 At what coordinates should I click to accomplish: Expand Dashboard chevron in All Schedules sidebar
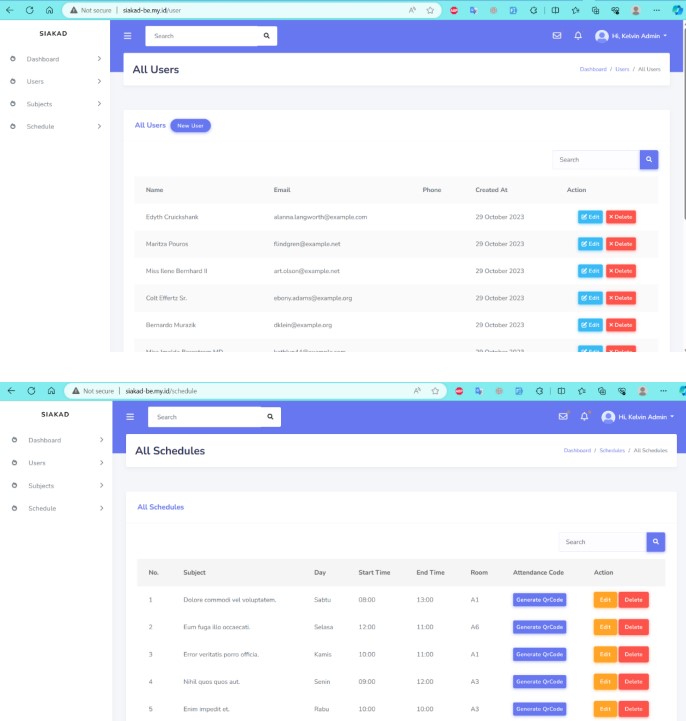pos(102,440)
